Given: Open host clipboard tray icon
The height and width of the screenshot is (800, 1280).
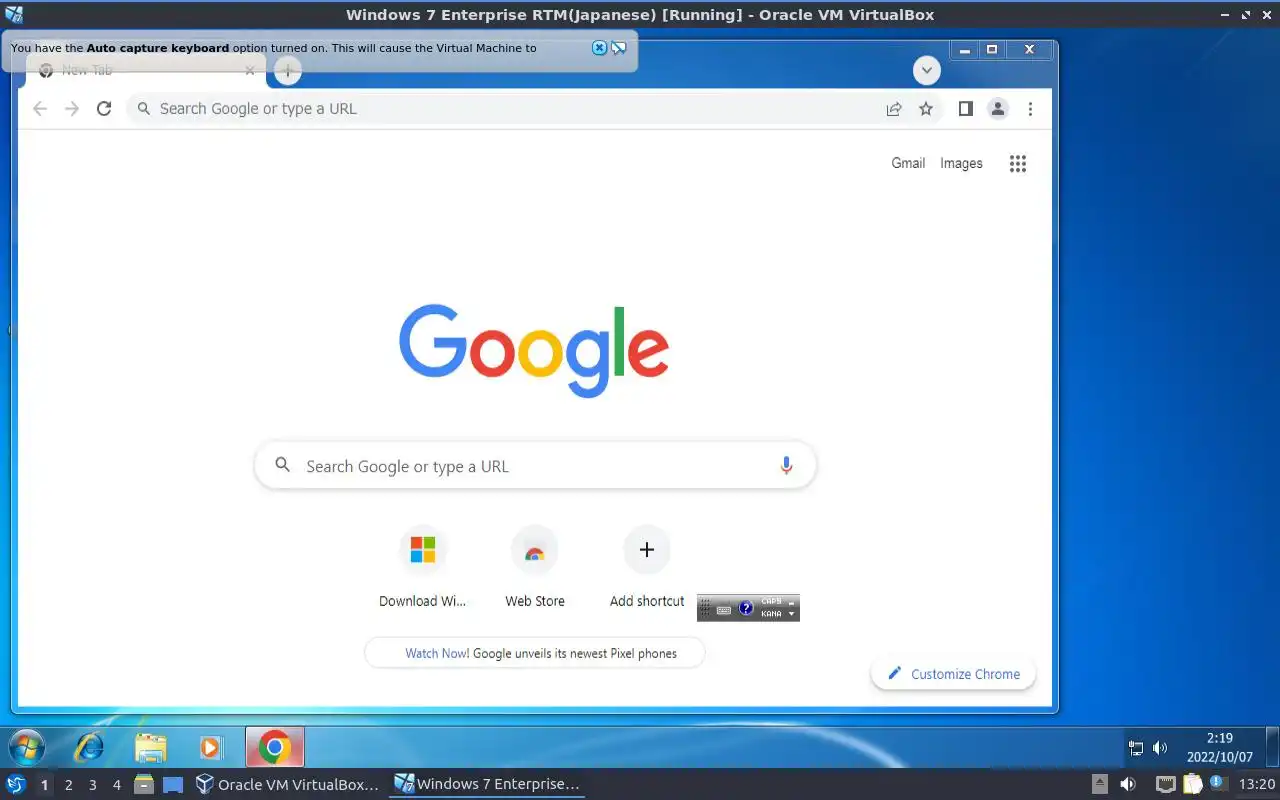Looking at the screenshot, I should [x=1192, y=784].
